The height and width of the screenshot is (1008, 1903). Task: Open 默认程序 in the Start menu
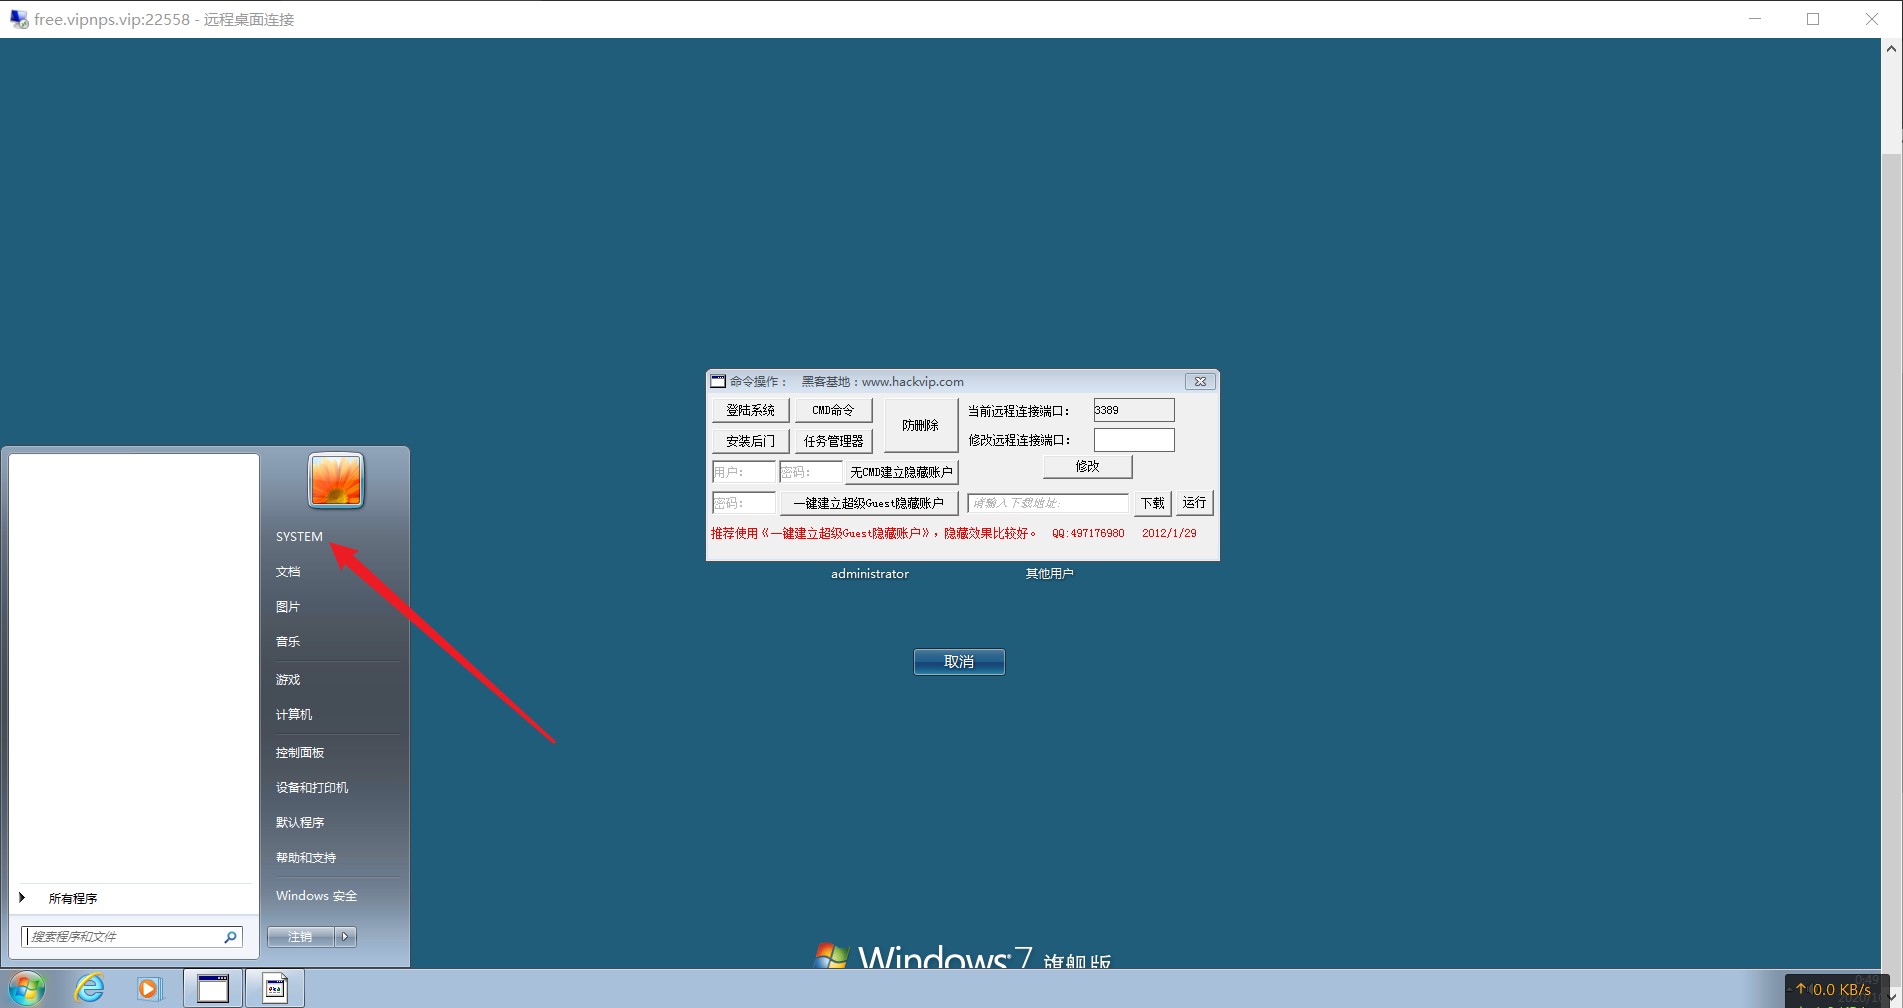(300, 823)
